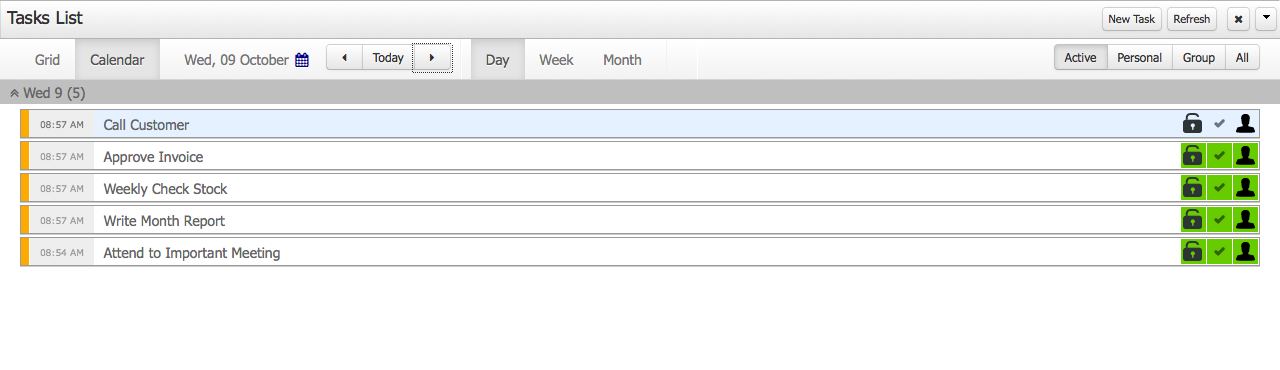This screenshot has height=370, width=1280.
Task: Toggle checkmark on Approve Invoice task
Action: coord(1219,156)
